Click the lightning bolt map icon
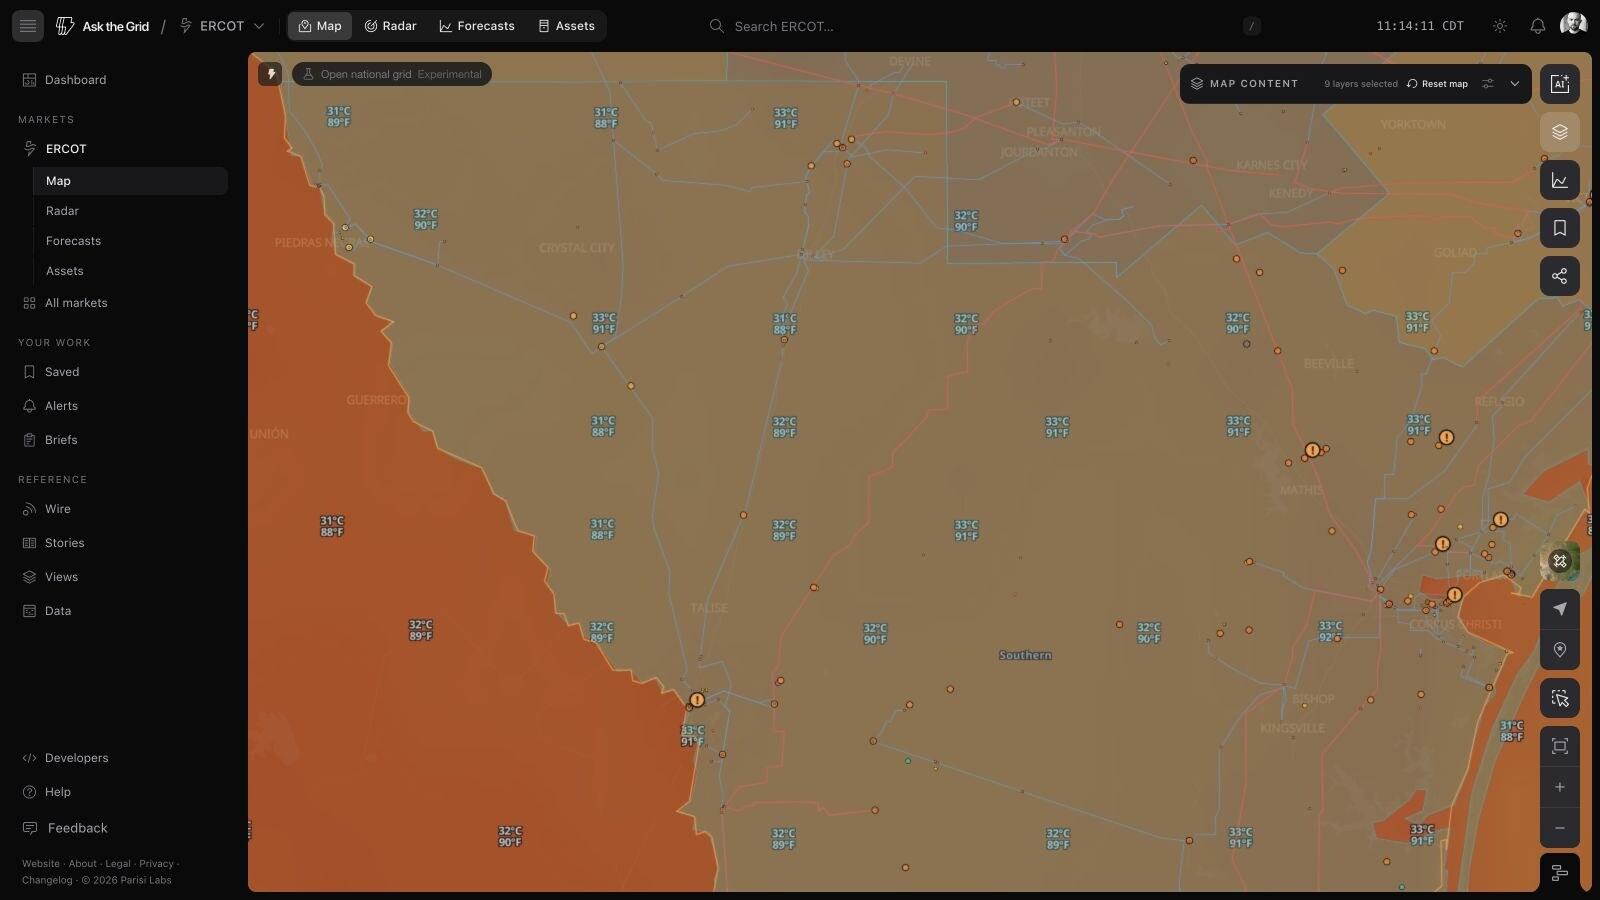Screen dimensions: 1600x900 (270, 74)
